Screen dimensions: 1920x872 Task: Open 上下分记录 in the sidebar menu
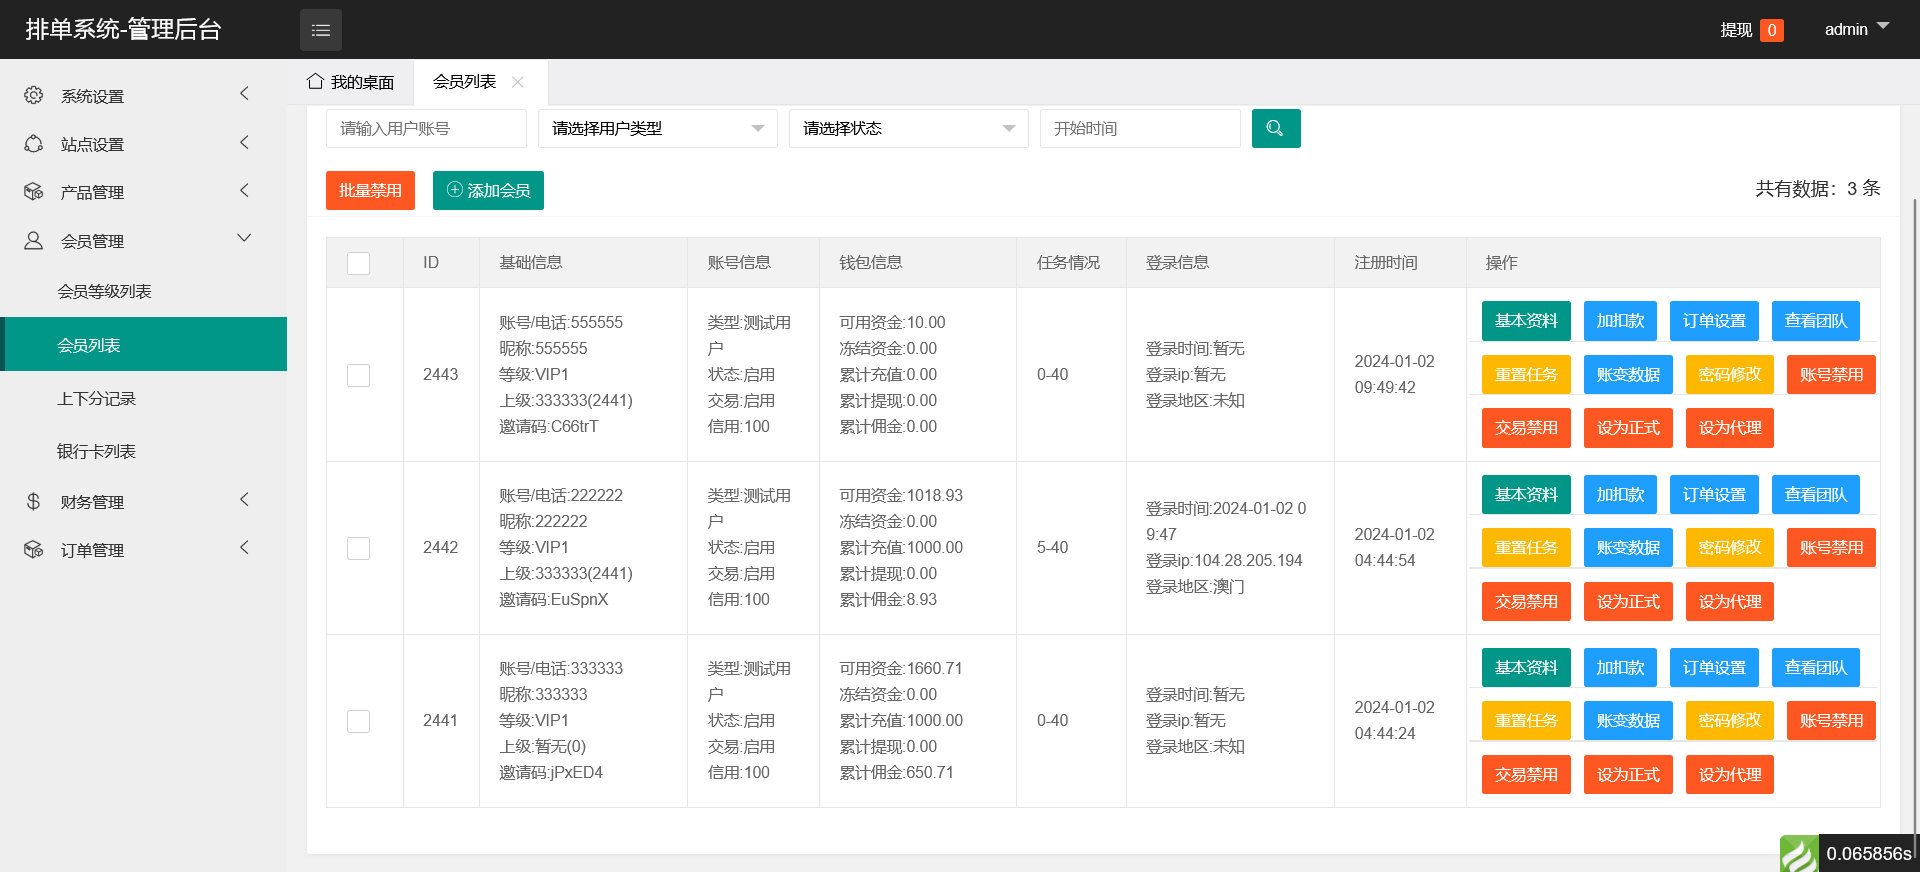pyautogui.click(x=96, y=398)
